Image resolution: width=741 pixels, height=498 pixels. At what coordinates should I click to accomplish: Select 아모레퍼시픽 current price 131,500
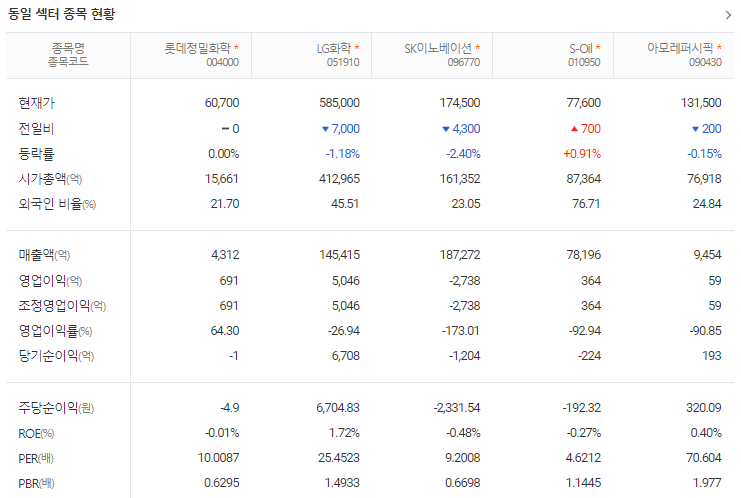click(701, 103)
